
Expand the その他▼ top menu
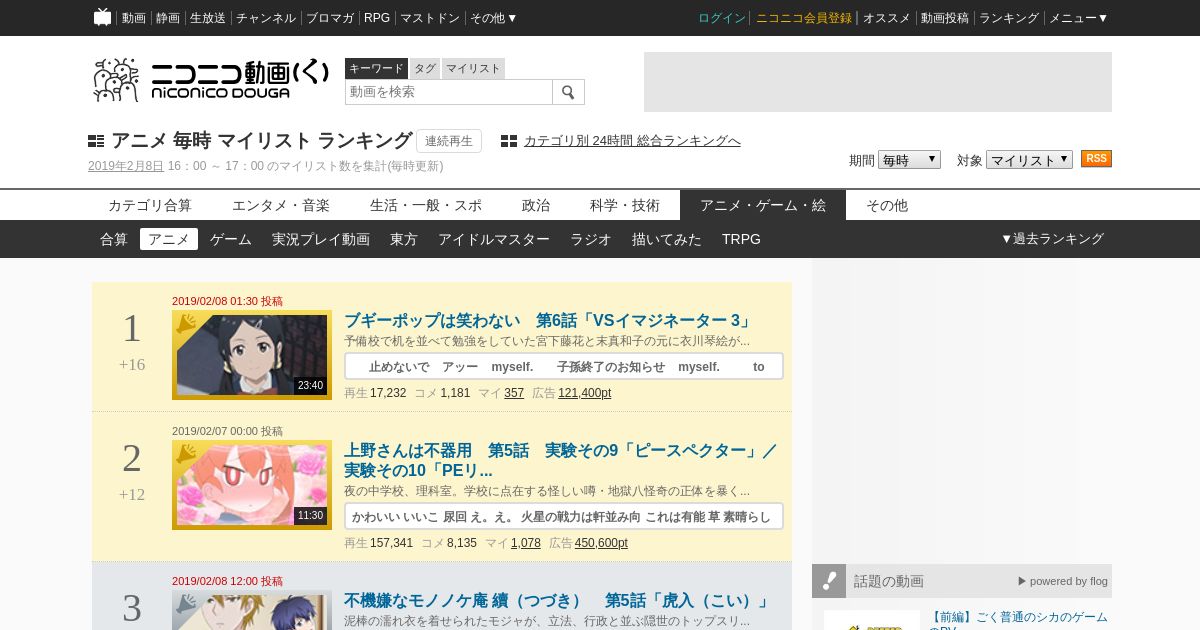(x=494, y=18)
